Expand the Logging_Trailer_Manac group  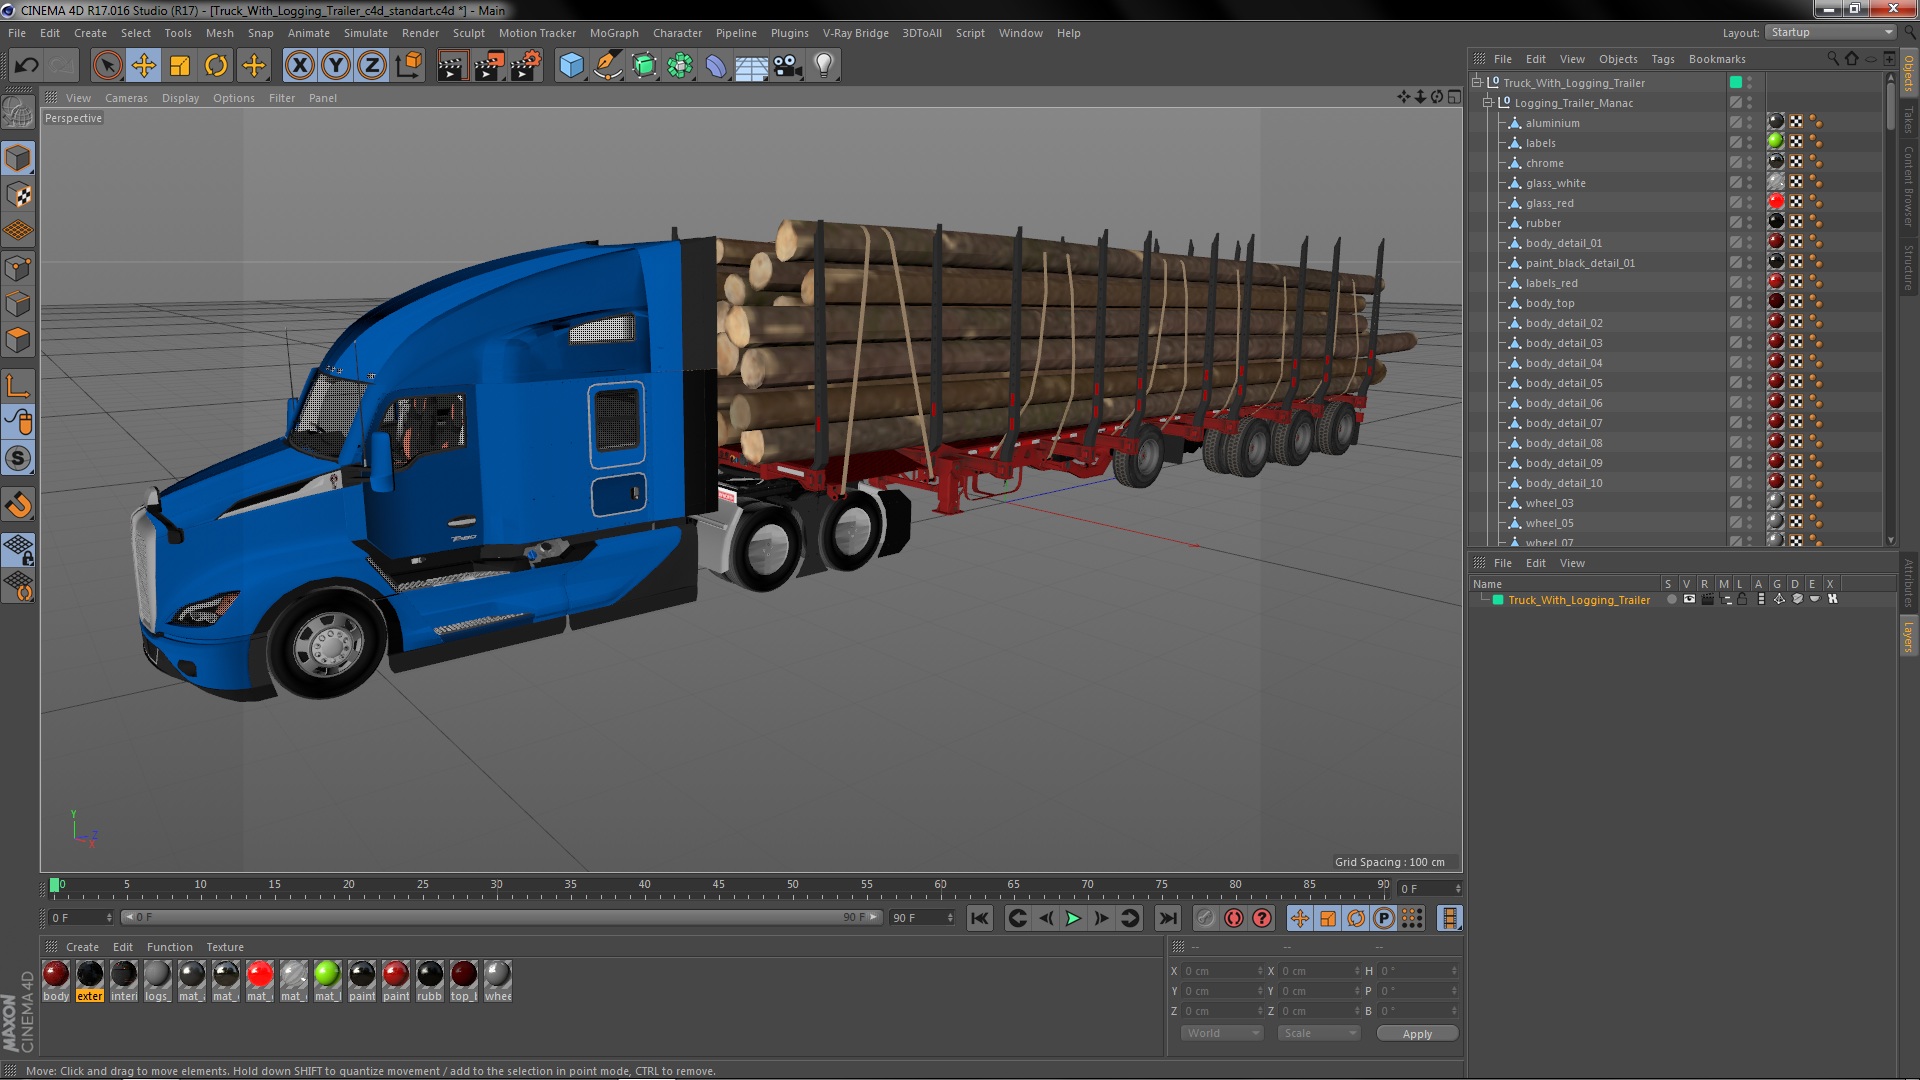(x=1486, y=102)
